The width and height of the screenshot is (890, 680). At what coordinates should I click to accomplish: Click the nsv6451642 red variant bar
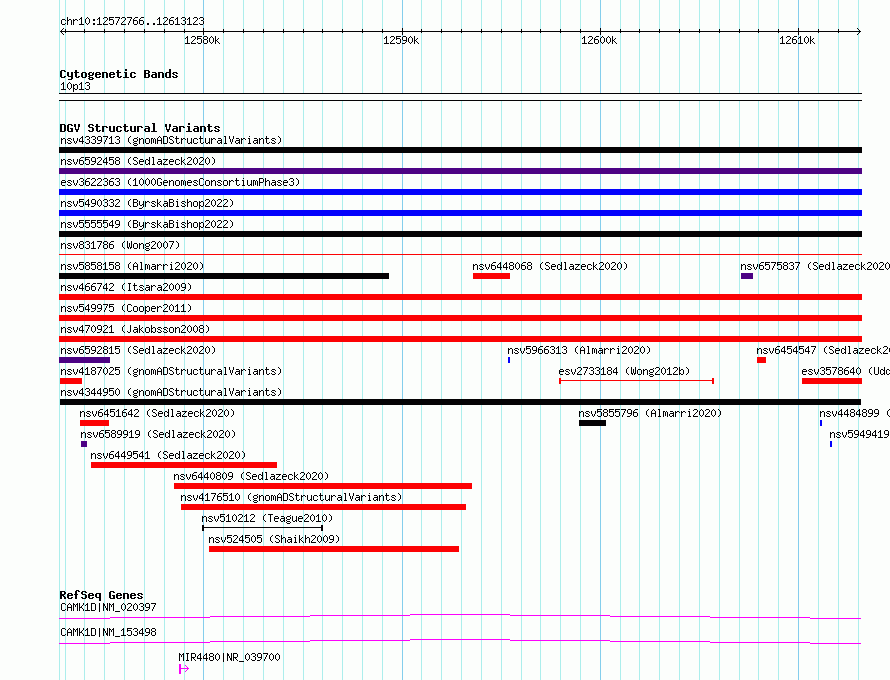click(x=94, y=423)
